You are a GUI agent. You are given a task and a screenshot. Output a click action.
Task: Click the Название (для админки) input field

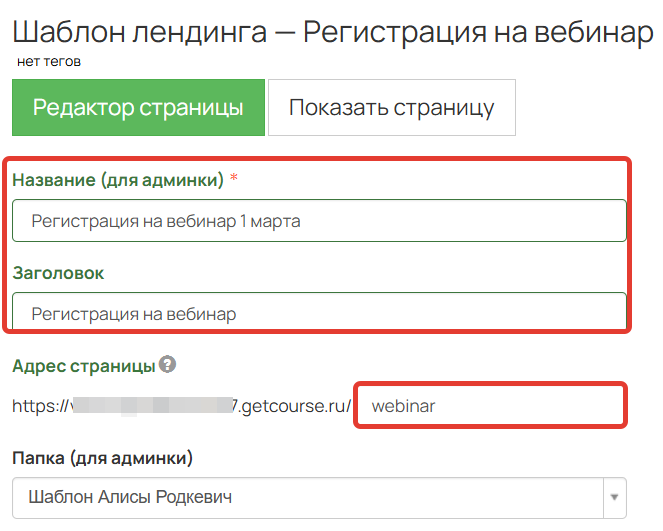pos(319,221)
